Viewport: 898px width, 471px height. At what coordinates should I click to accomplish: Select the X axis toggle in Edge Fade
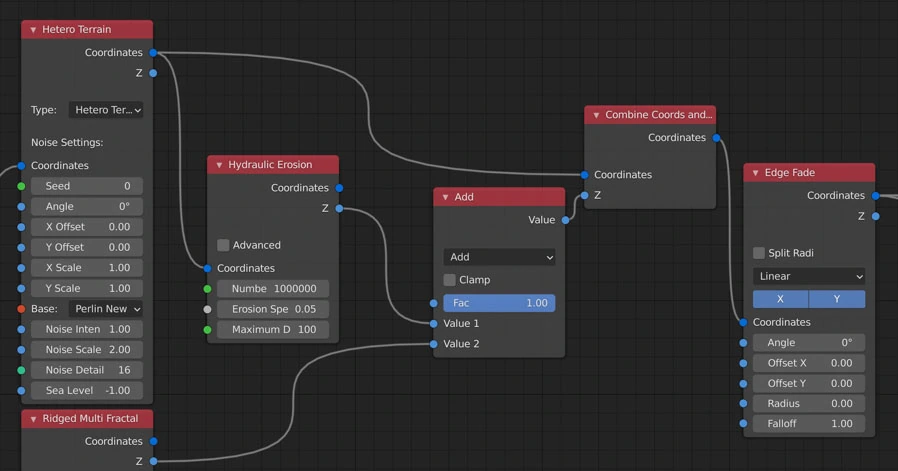click(x=780, y=299)
